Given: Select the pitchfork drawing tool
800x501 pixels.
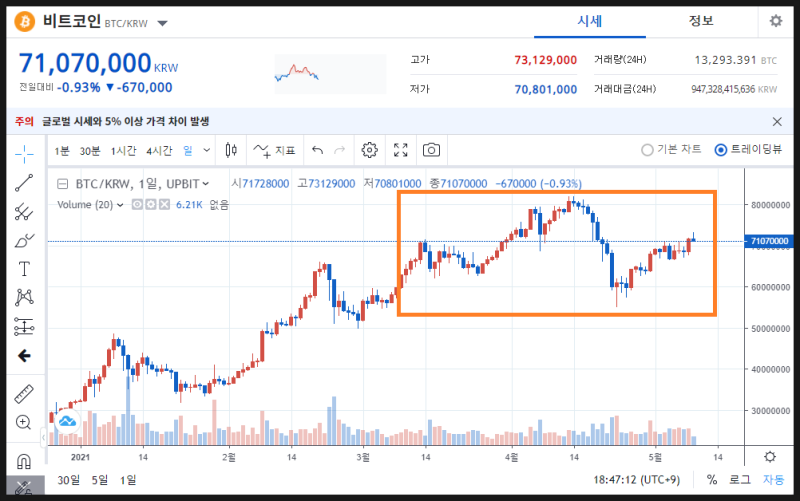Looking at the screenshot, I should (x=24, y=211).
